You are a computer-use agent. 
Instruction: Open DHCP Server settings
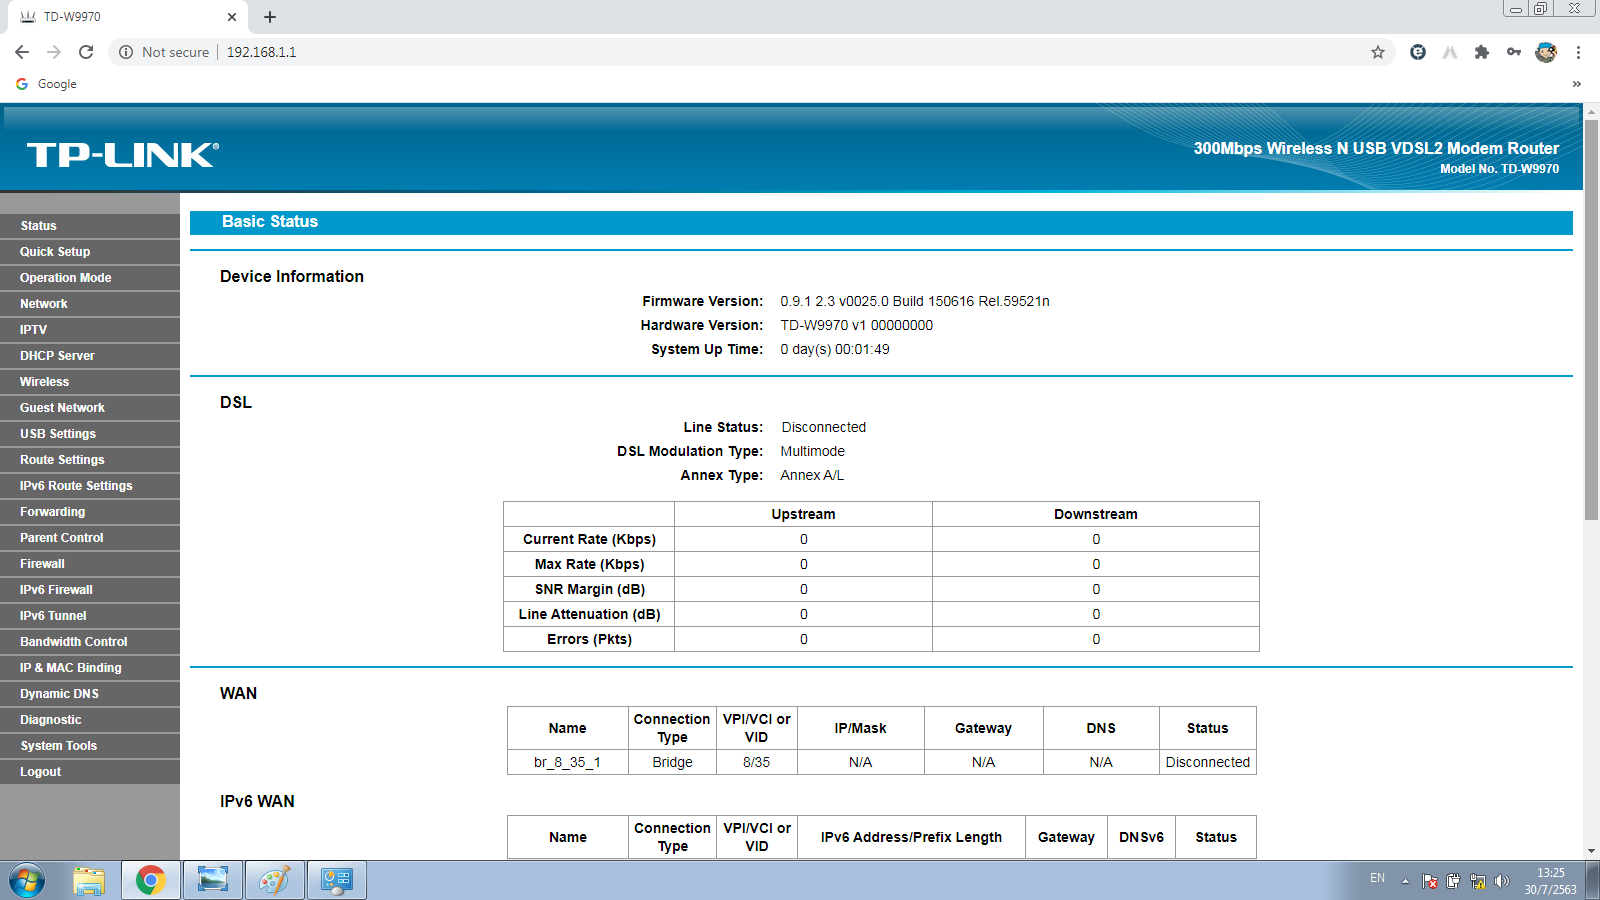point(90,356)
